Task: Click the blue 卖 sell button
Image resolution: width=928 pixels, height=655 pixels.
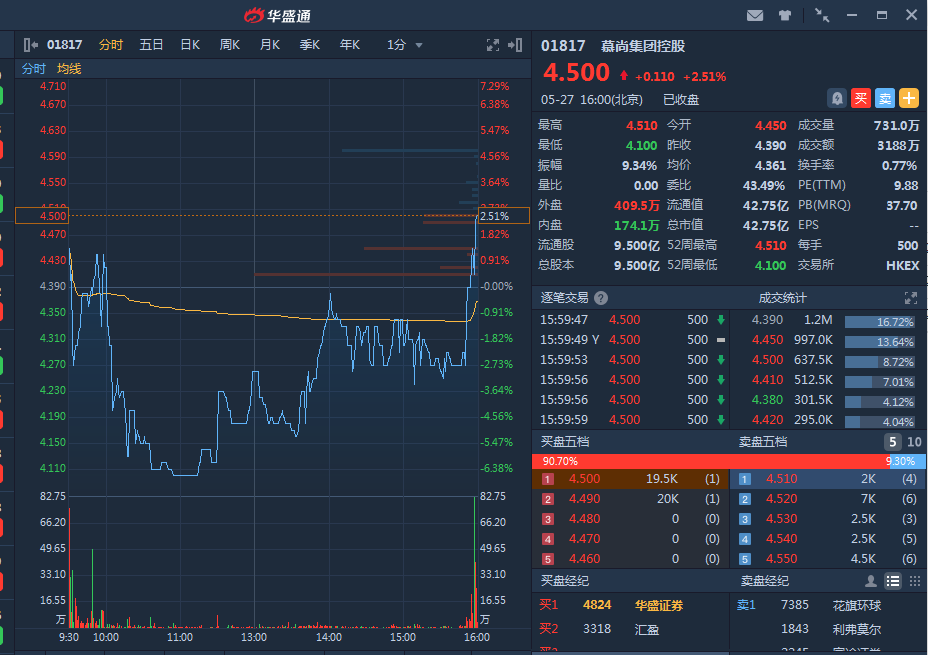Action: (885, 98)
